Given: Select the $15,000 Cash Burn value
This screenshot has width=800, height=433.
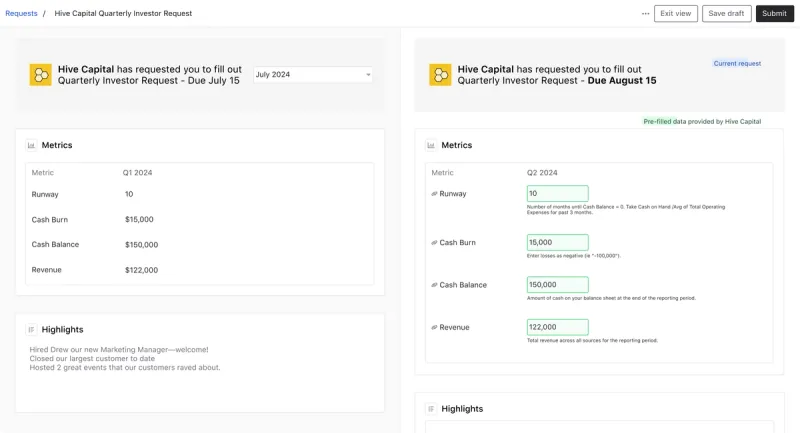Looking at the screenshot, I should [x=139, y=219].
